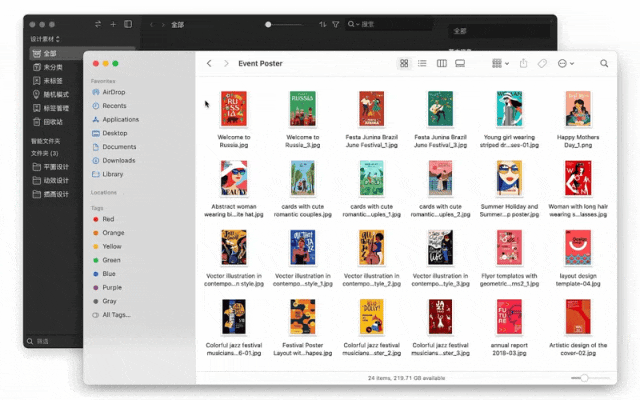Viewport: 640px width, 400px height.
Task: Go back in Finder window
Action: [x=209, y=63]
